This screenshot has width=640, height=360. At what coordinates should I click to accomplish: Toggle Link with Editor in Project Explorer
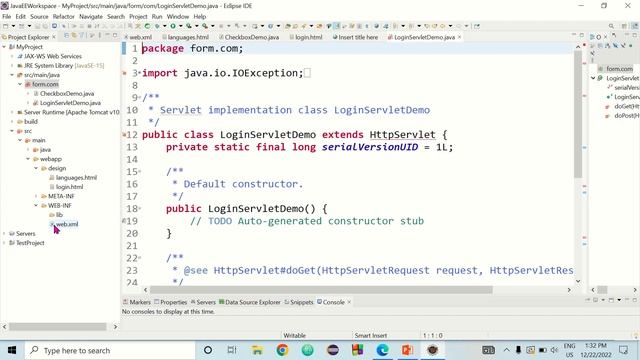coord(74,36)
